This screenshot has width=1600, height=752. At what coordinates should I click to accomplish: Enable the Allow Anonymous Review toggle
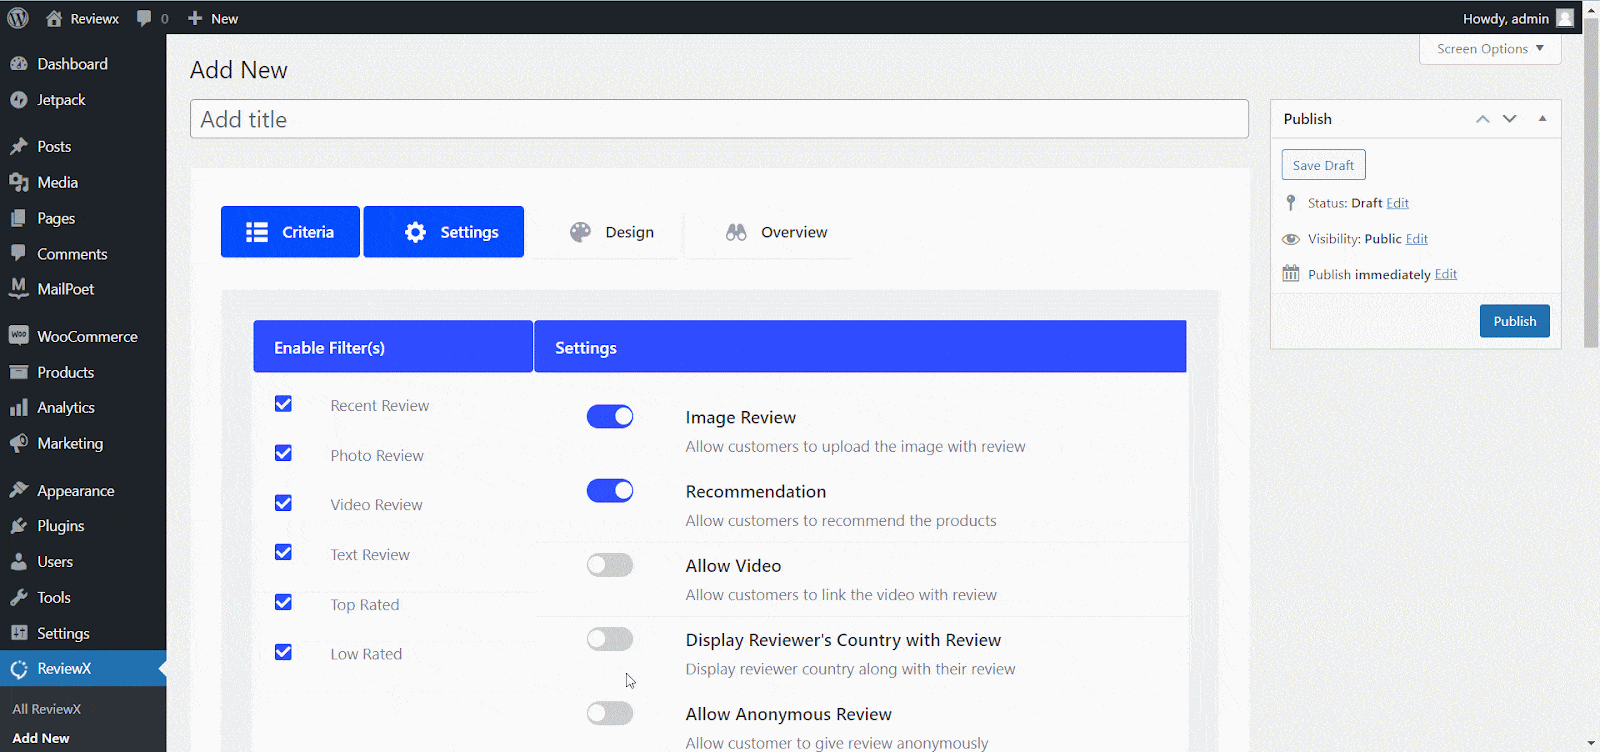(610, 713)
